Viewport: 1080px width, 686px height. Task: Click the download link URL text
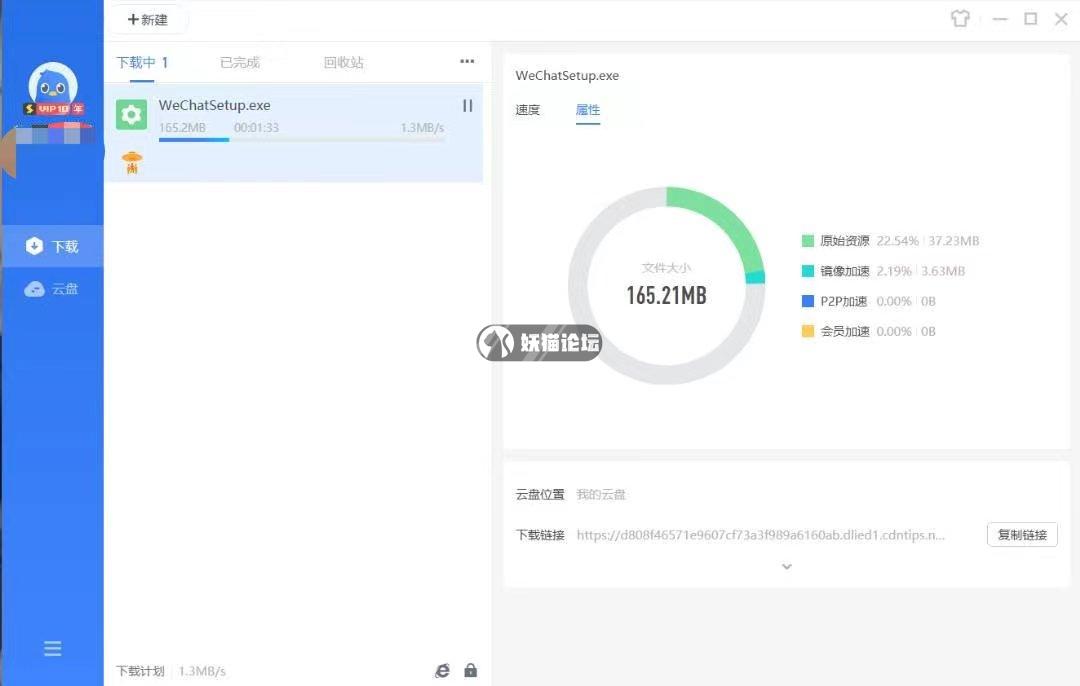click(x=760, y=535)
